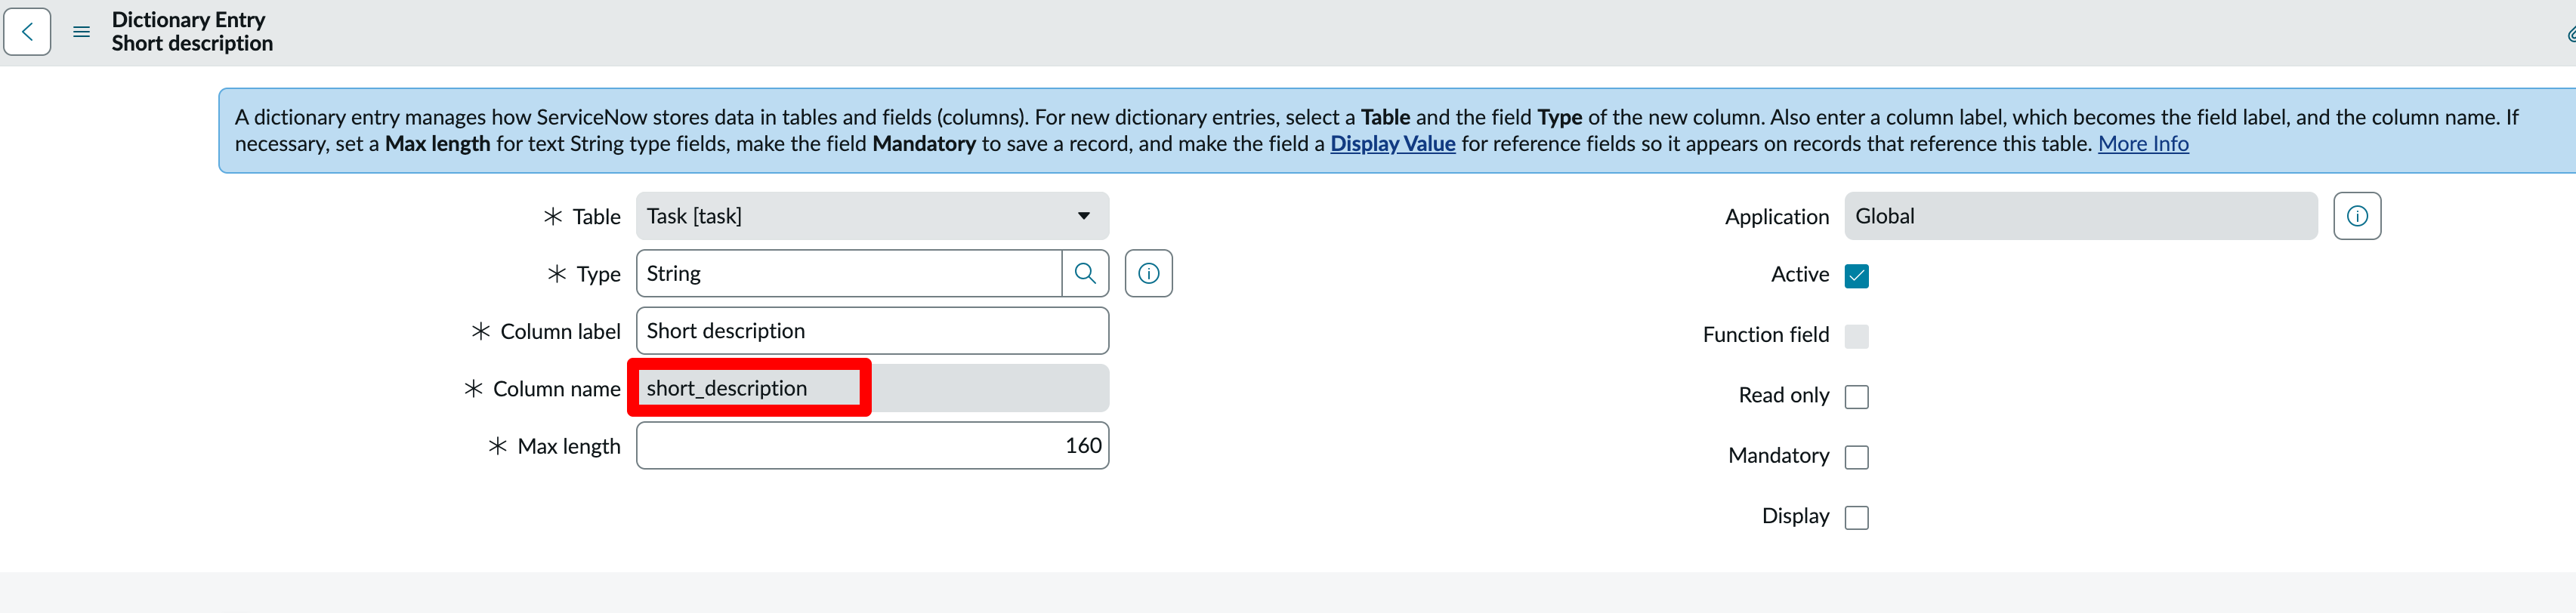Screen dimensions: 2576x613
Task: Toggle the Display checkbox
Action: point(1856,517)
